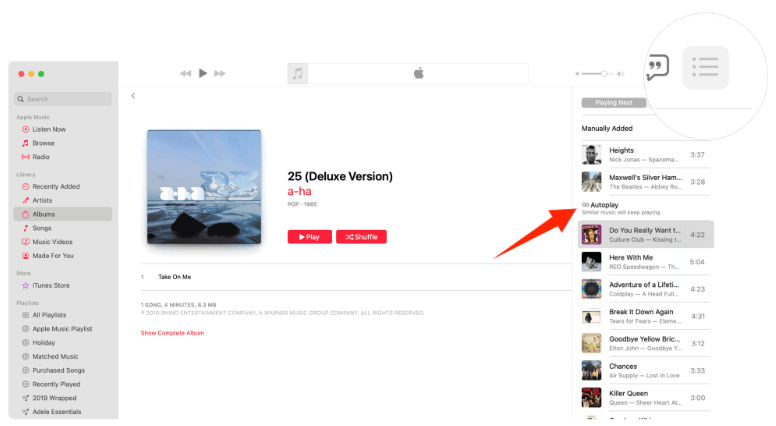Select Killer Queen in queue

coord(646,398)
